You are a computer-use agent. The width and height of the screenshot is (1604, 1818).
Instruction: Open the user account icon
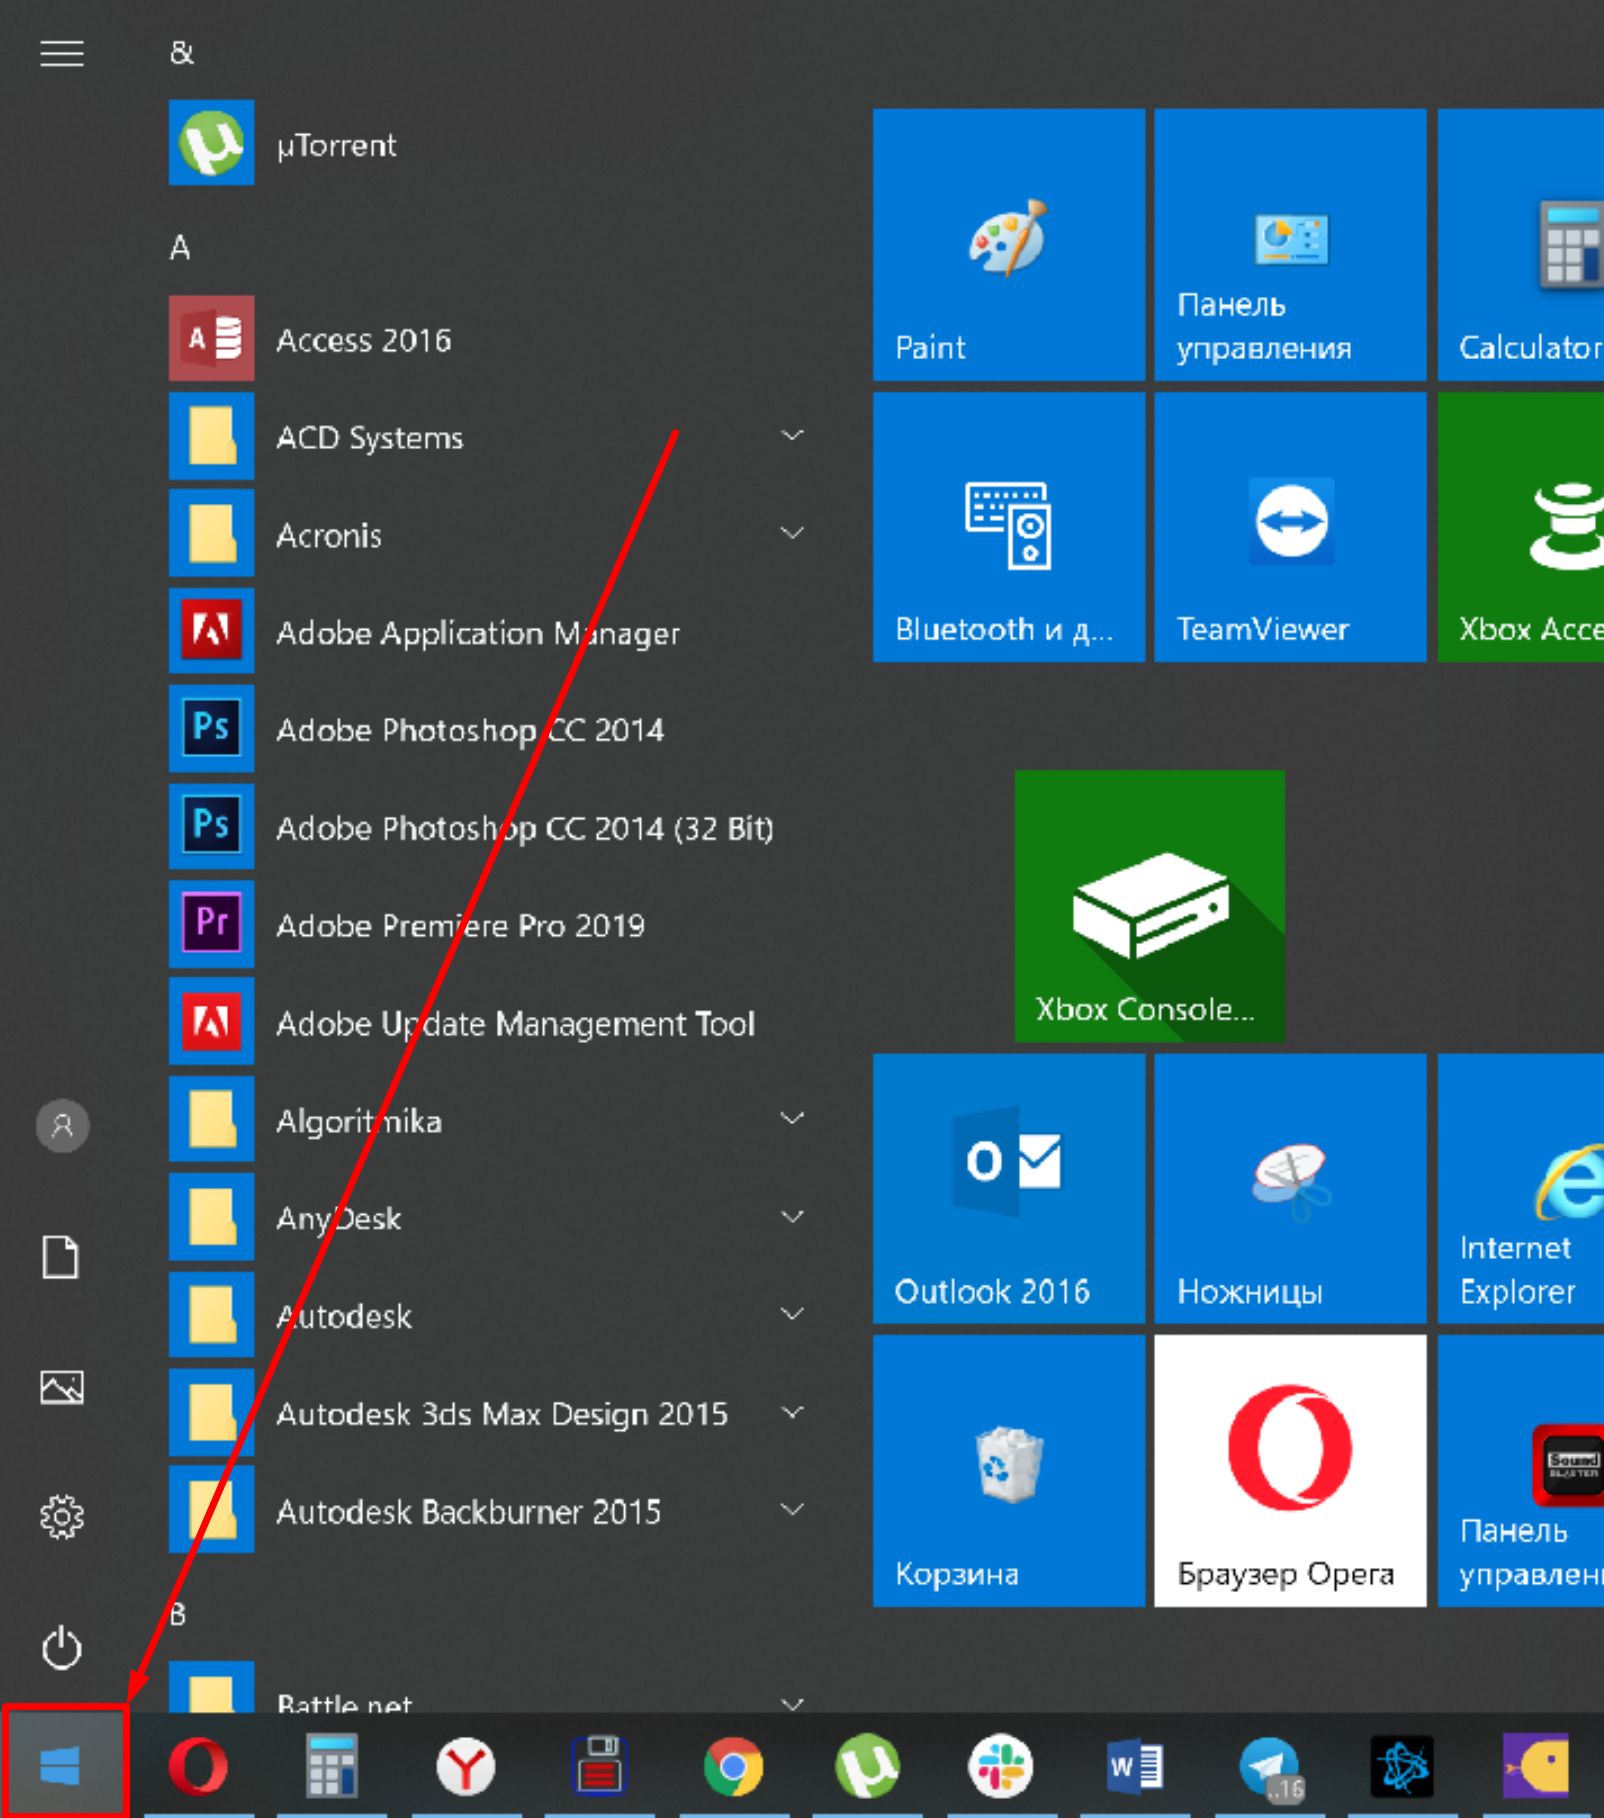[x=62, y=1126]
